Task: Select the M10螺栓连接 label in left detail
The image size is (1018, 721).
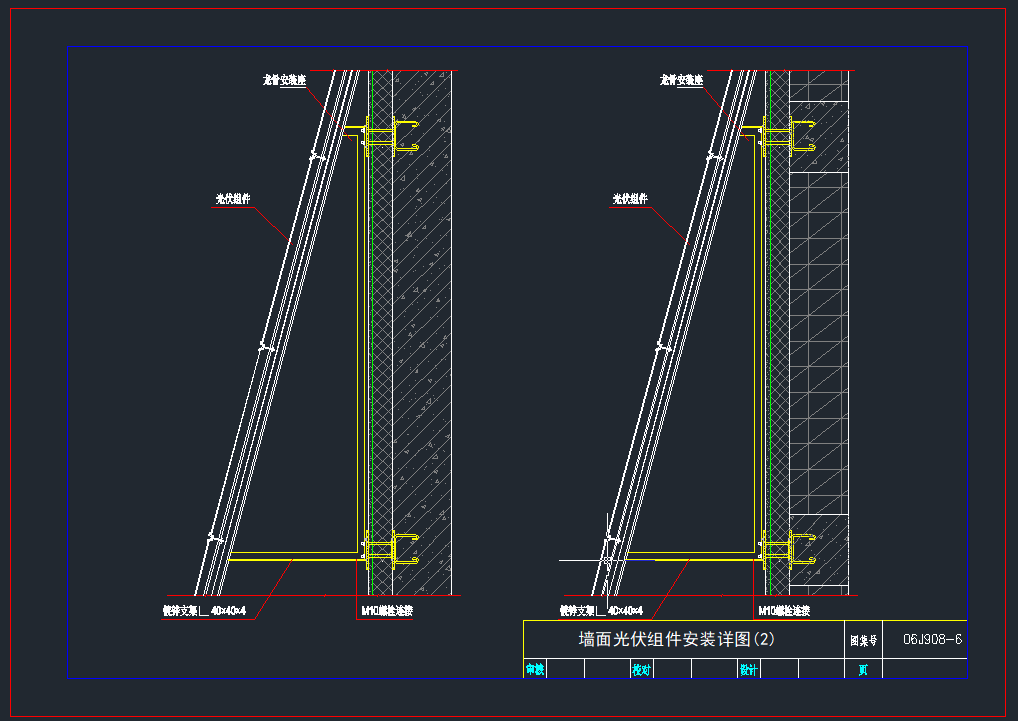Action: (x=387, y=610)
